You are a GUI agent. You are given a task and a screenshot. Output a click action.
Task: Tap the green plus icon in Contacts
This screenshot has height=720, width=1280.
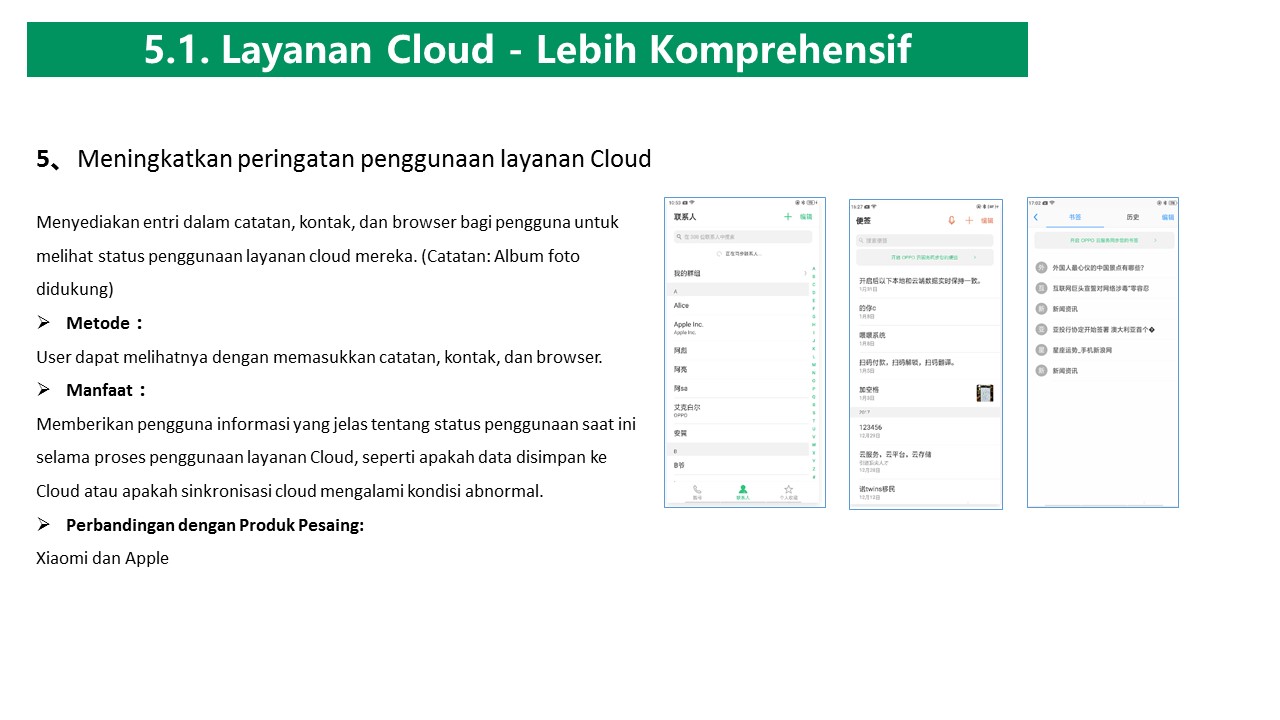point(788,216)
